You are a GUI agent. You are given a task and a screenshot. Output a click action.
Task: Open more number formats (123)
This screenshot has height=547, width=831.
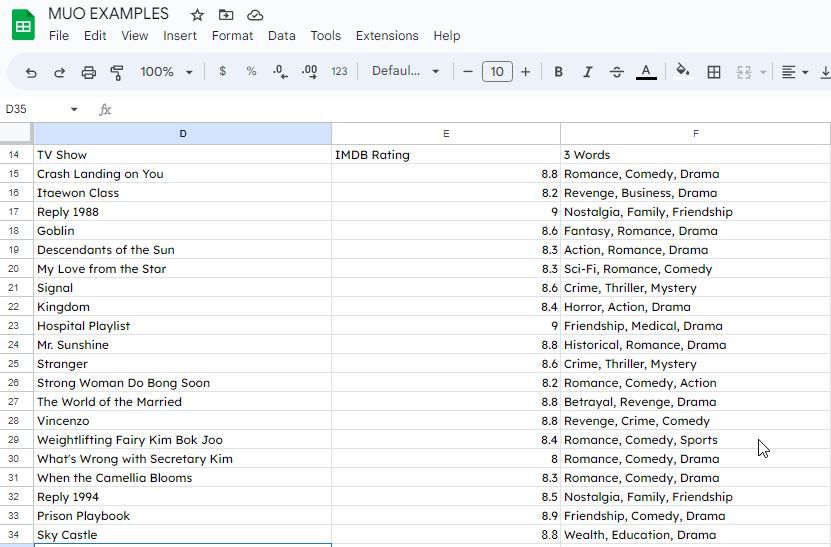coord(339,71)
